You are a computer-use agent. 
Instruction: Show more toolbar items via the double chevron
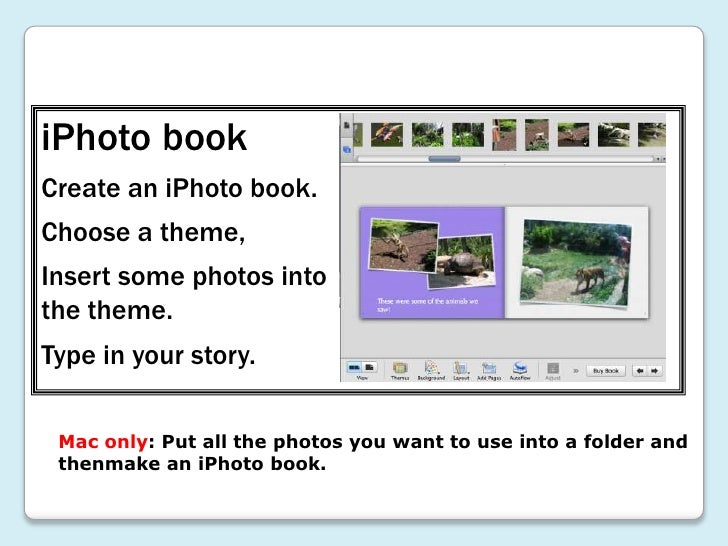click(576, 370)
